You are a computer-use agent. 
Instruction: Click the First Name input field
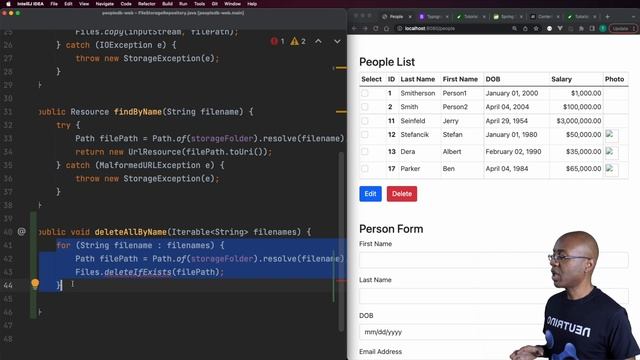tap(493, 260)
